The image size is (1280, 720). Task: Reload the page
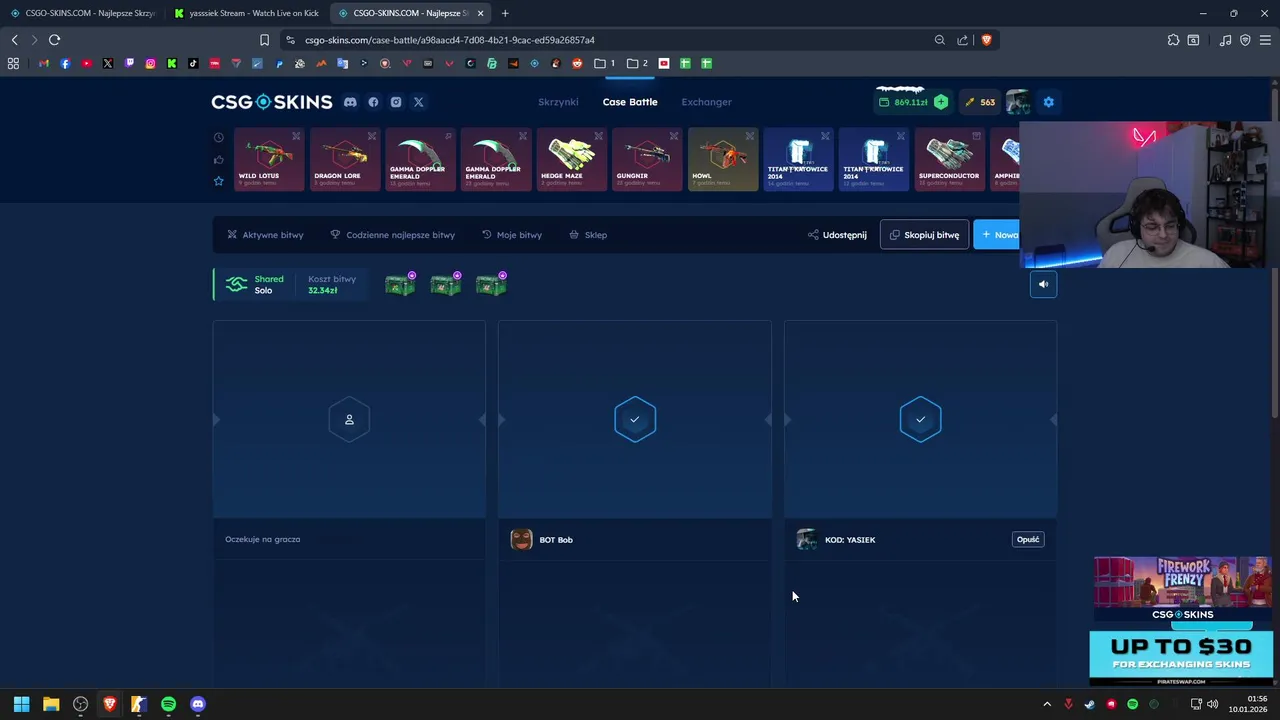click(x=54, y=40)
